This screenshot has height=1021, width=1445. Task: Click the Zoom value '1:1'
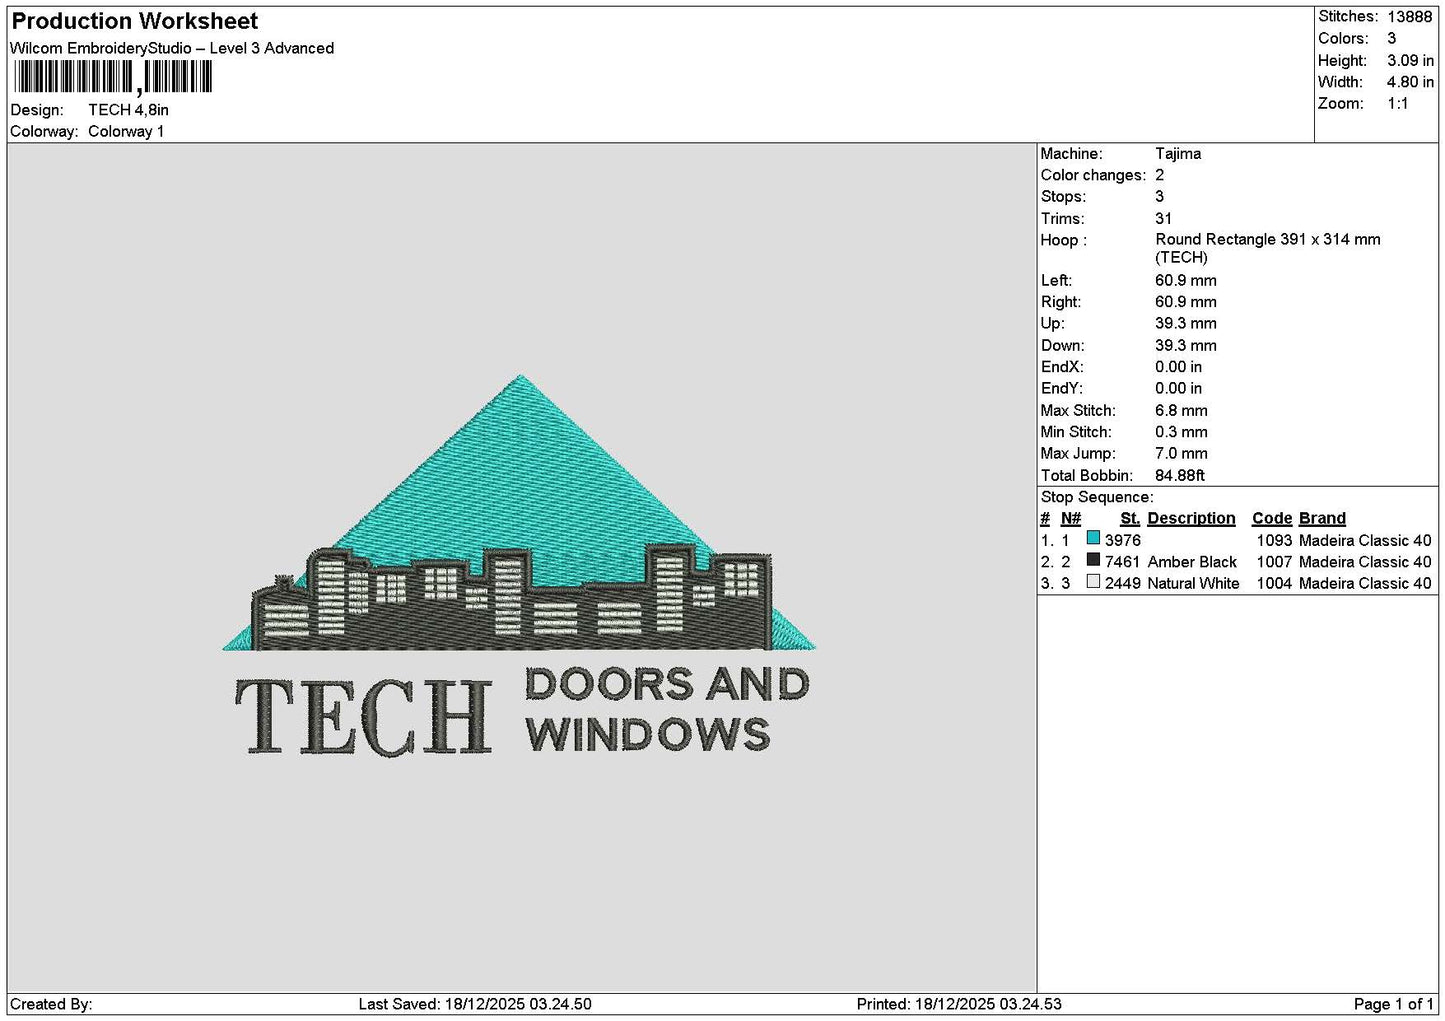click(x=1397, y=104)
